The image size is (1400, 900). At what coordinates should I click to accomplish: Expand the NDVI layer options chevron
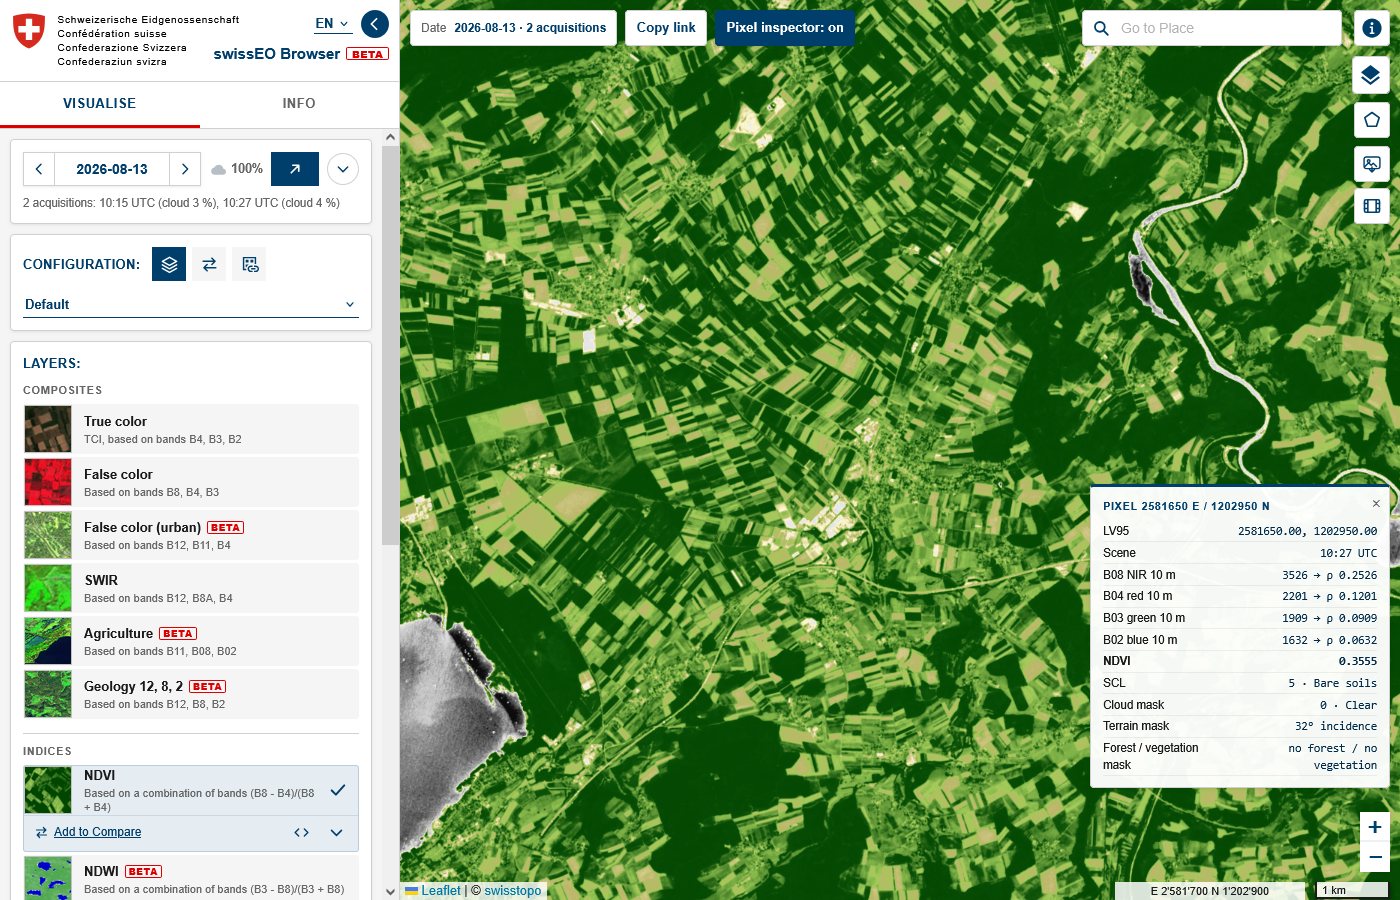(336, 833)
